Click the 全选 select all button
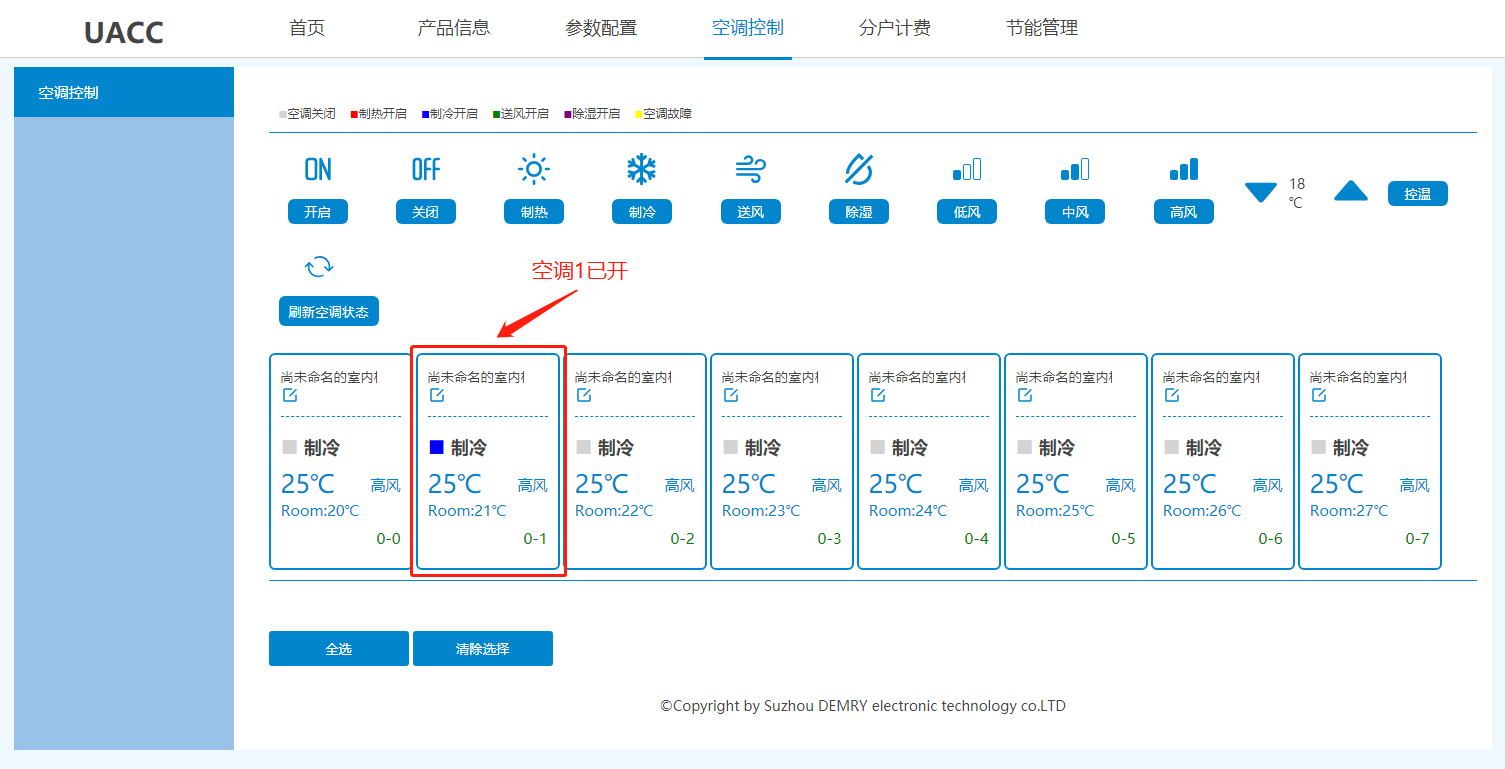1505x769 pixels. (338, 648)
